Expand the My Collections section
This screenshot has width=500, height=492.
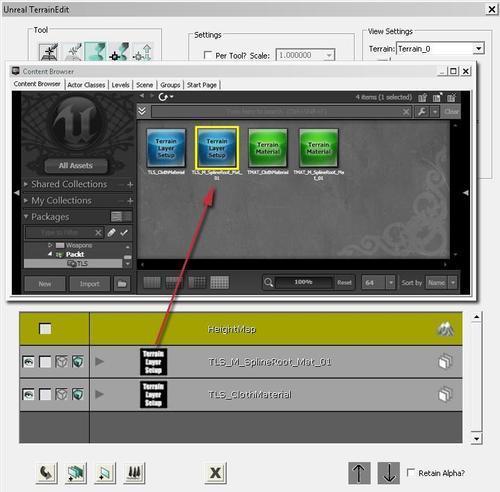[x=26, y=200]
